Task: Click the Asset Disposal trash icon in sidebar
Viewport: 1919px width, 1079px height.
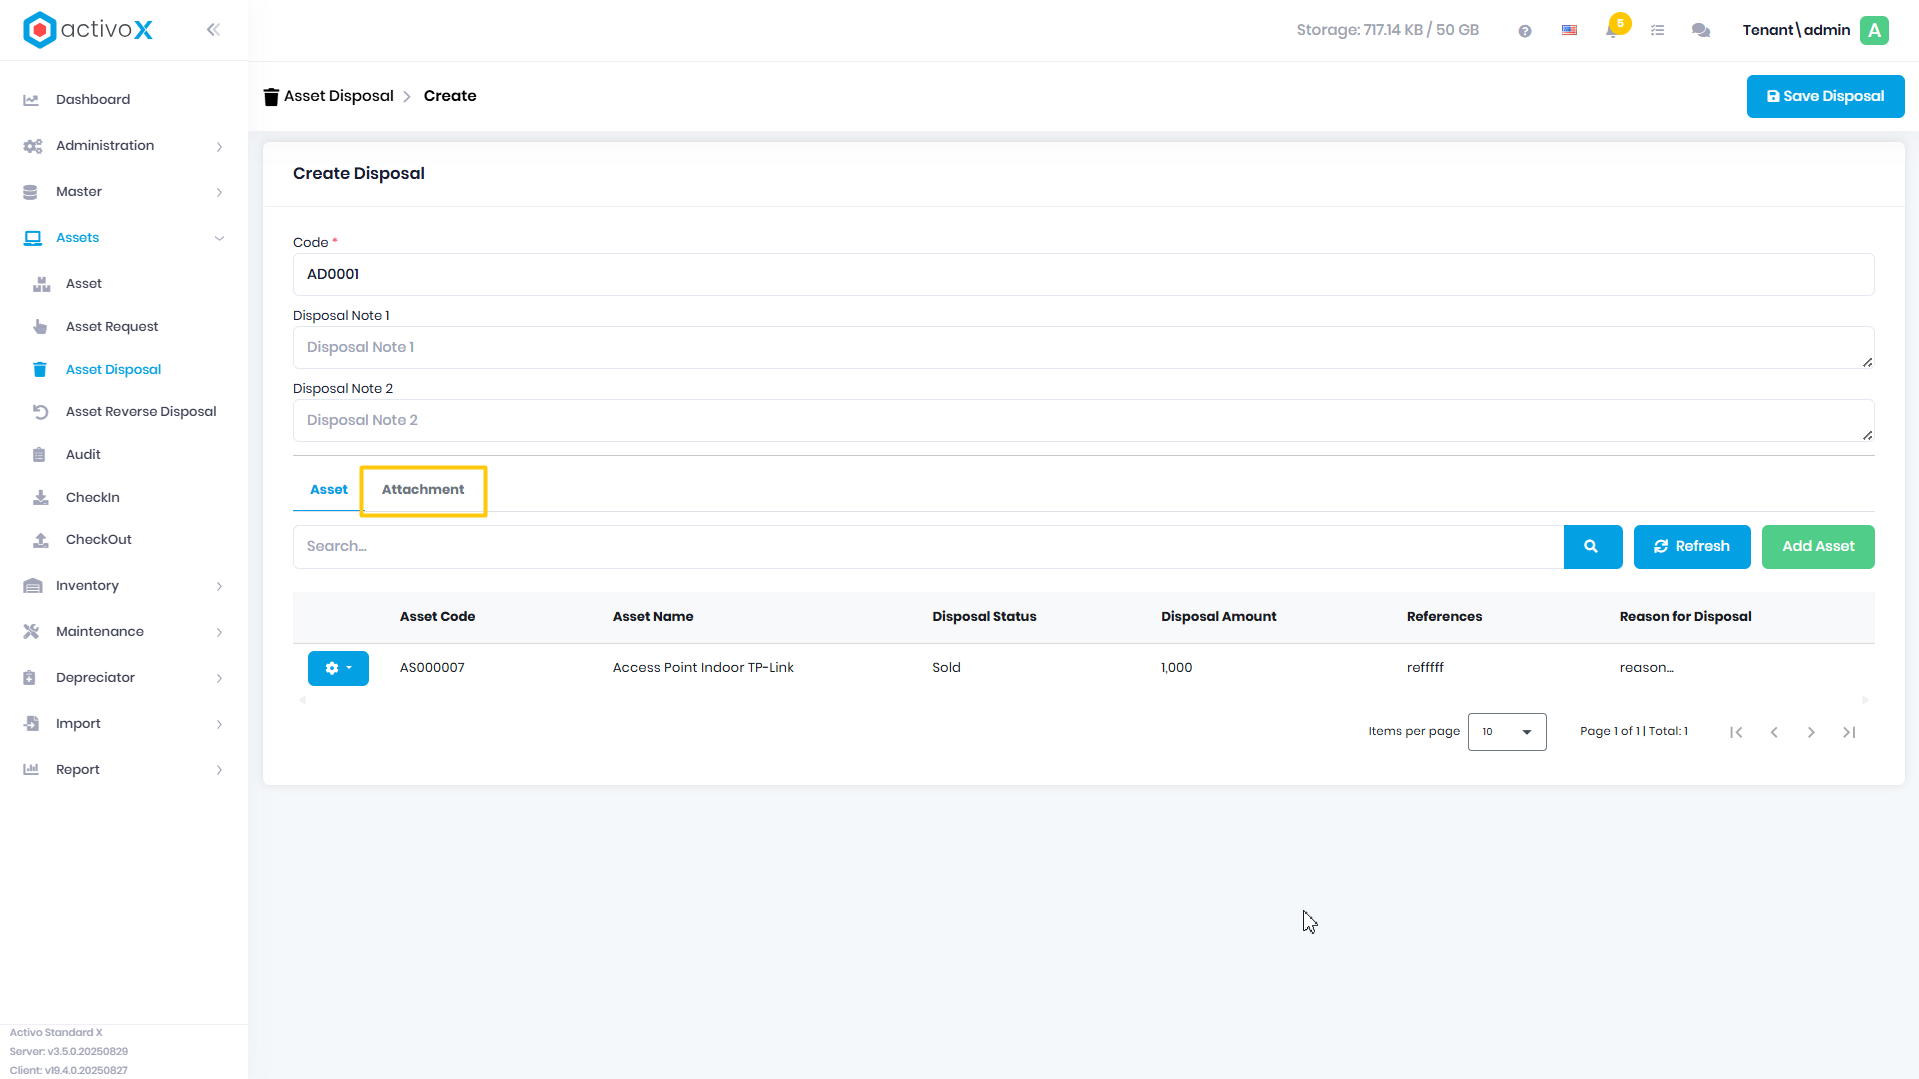Action: [40, 370]
